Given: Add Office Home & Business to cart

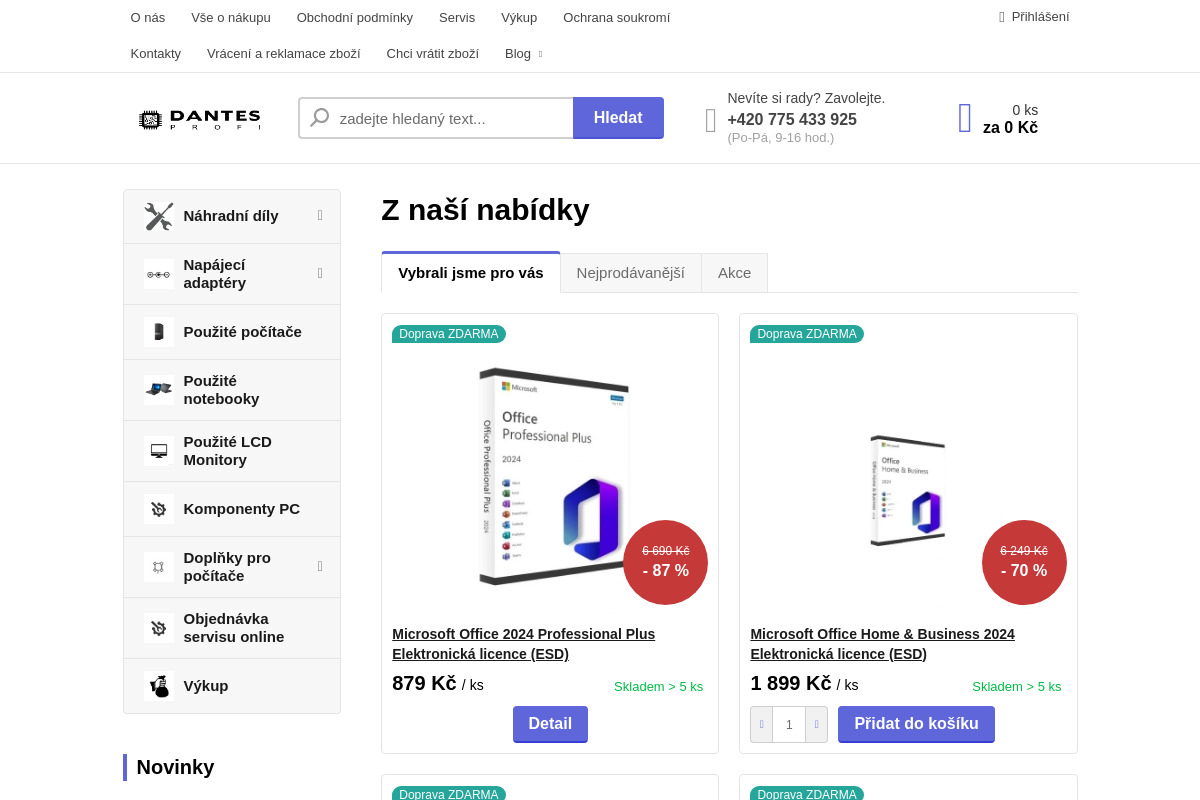Looking at the screenshot, I should tap(916, 724).
